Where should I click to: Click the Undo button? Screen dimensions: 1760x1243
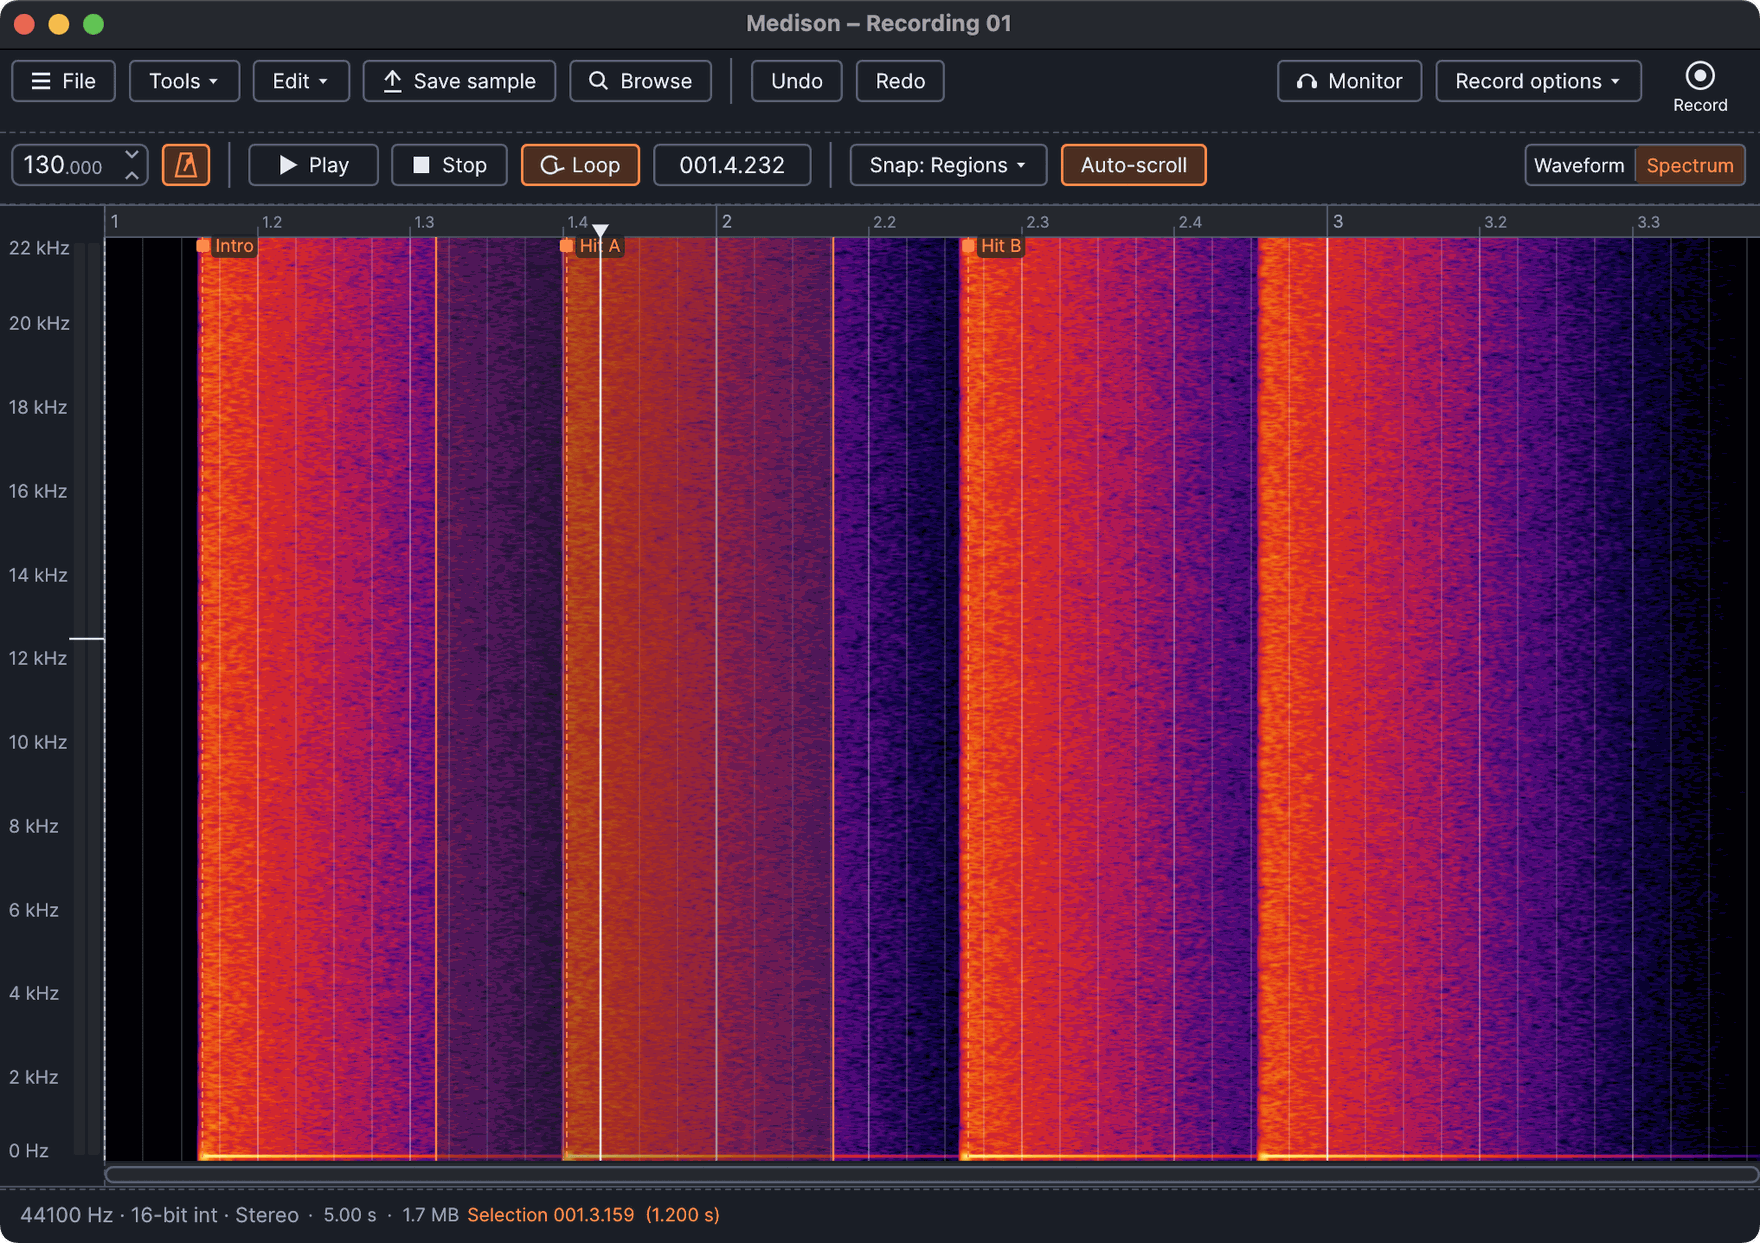[x=796, y=81]
